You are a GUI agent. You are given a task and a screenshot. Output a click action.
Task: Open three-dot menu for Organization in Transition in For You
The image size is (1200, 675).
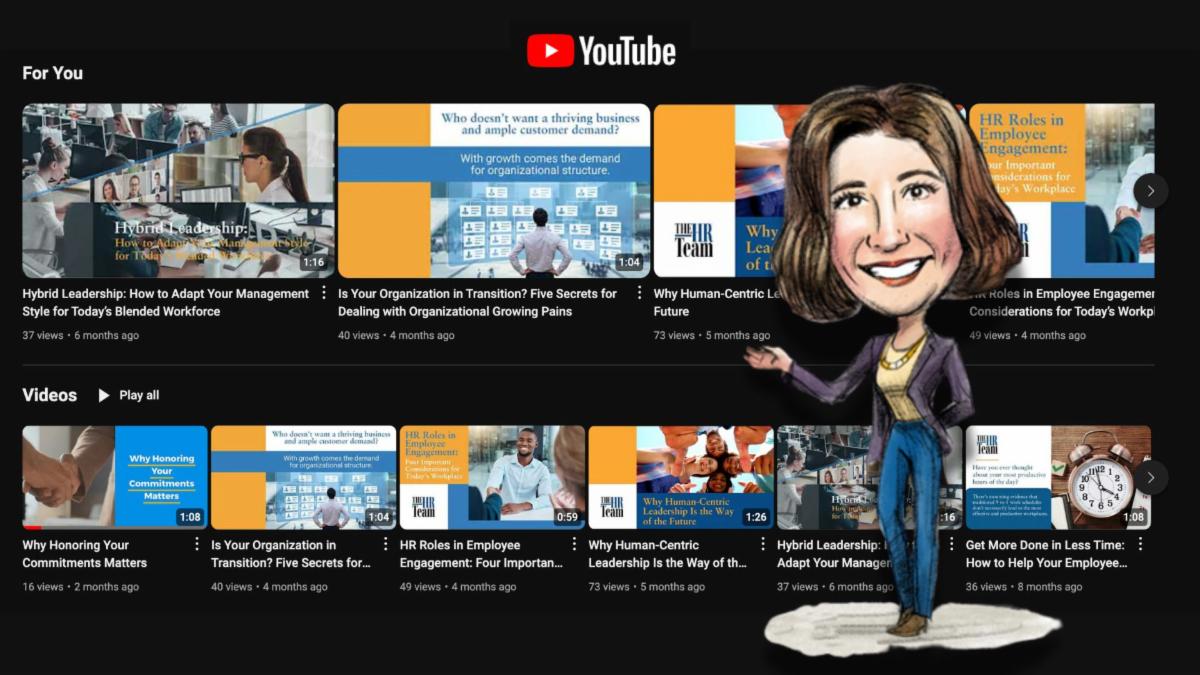pos(639,293)
